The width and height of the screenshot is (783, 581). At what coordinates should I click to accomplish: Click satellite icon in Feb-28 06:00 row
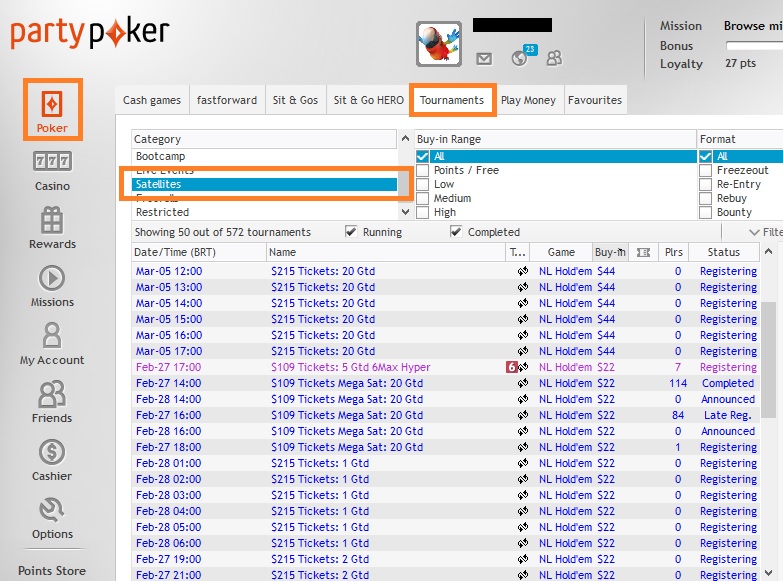523,543
